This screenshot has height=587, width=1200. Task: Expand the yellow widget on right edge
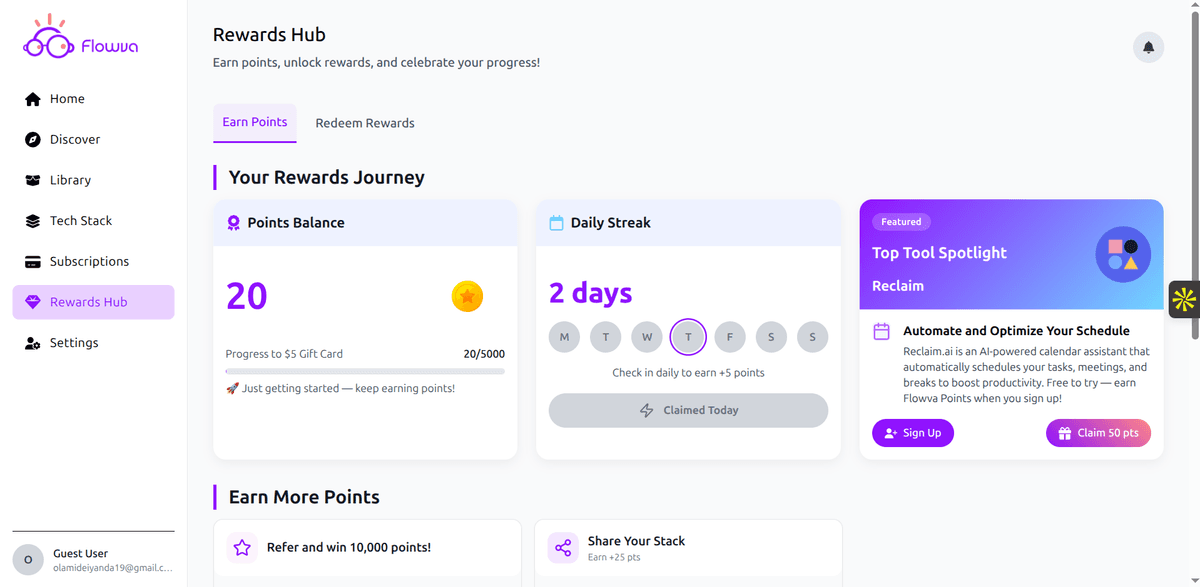point(1185,299)
